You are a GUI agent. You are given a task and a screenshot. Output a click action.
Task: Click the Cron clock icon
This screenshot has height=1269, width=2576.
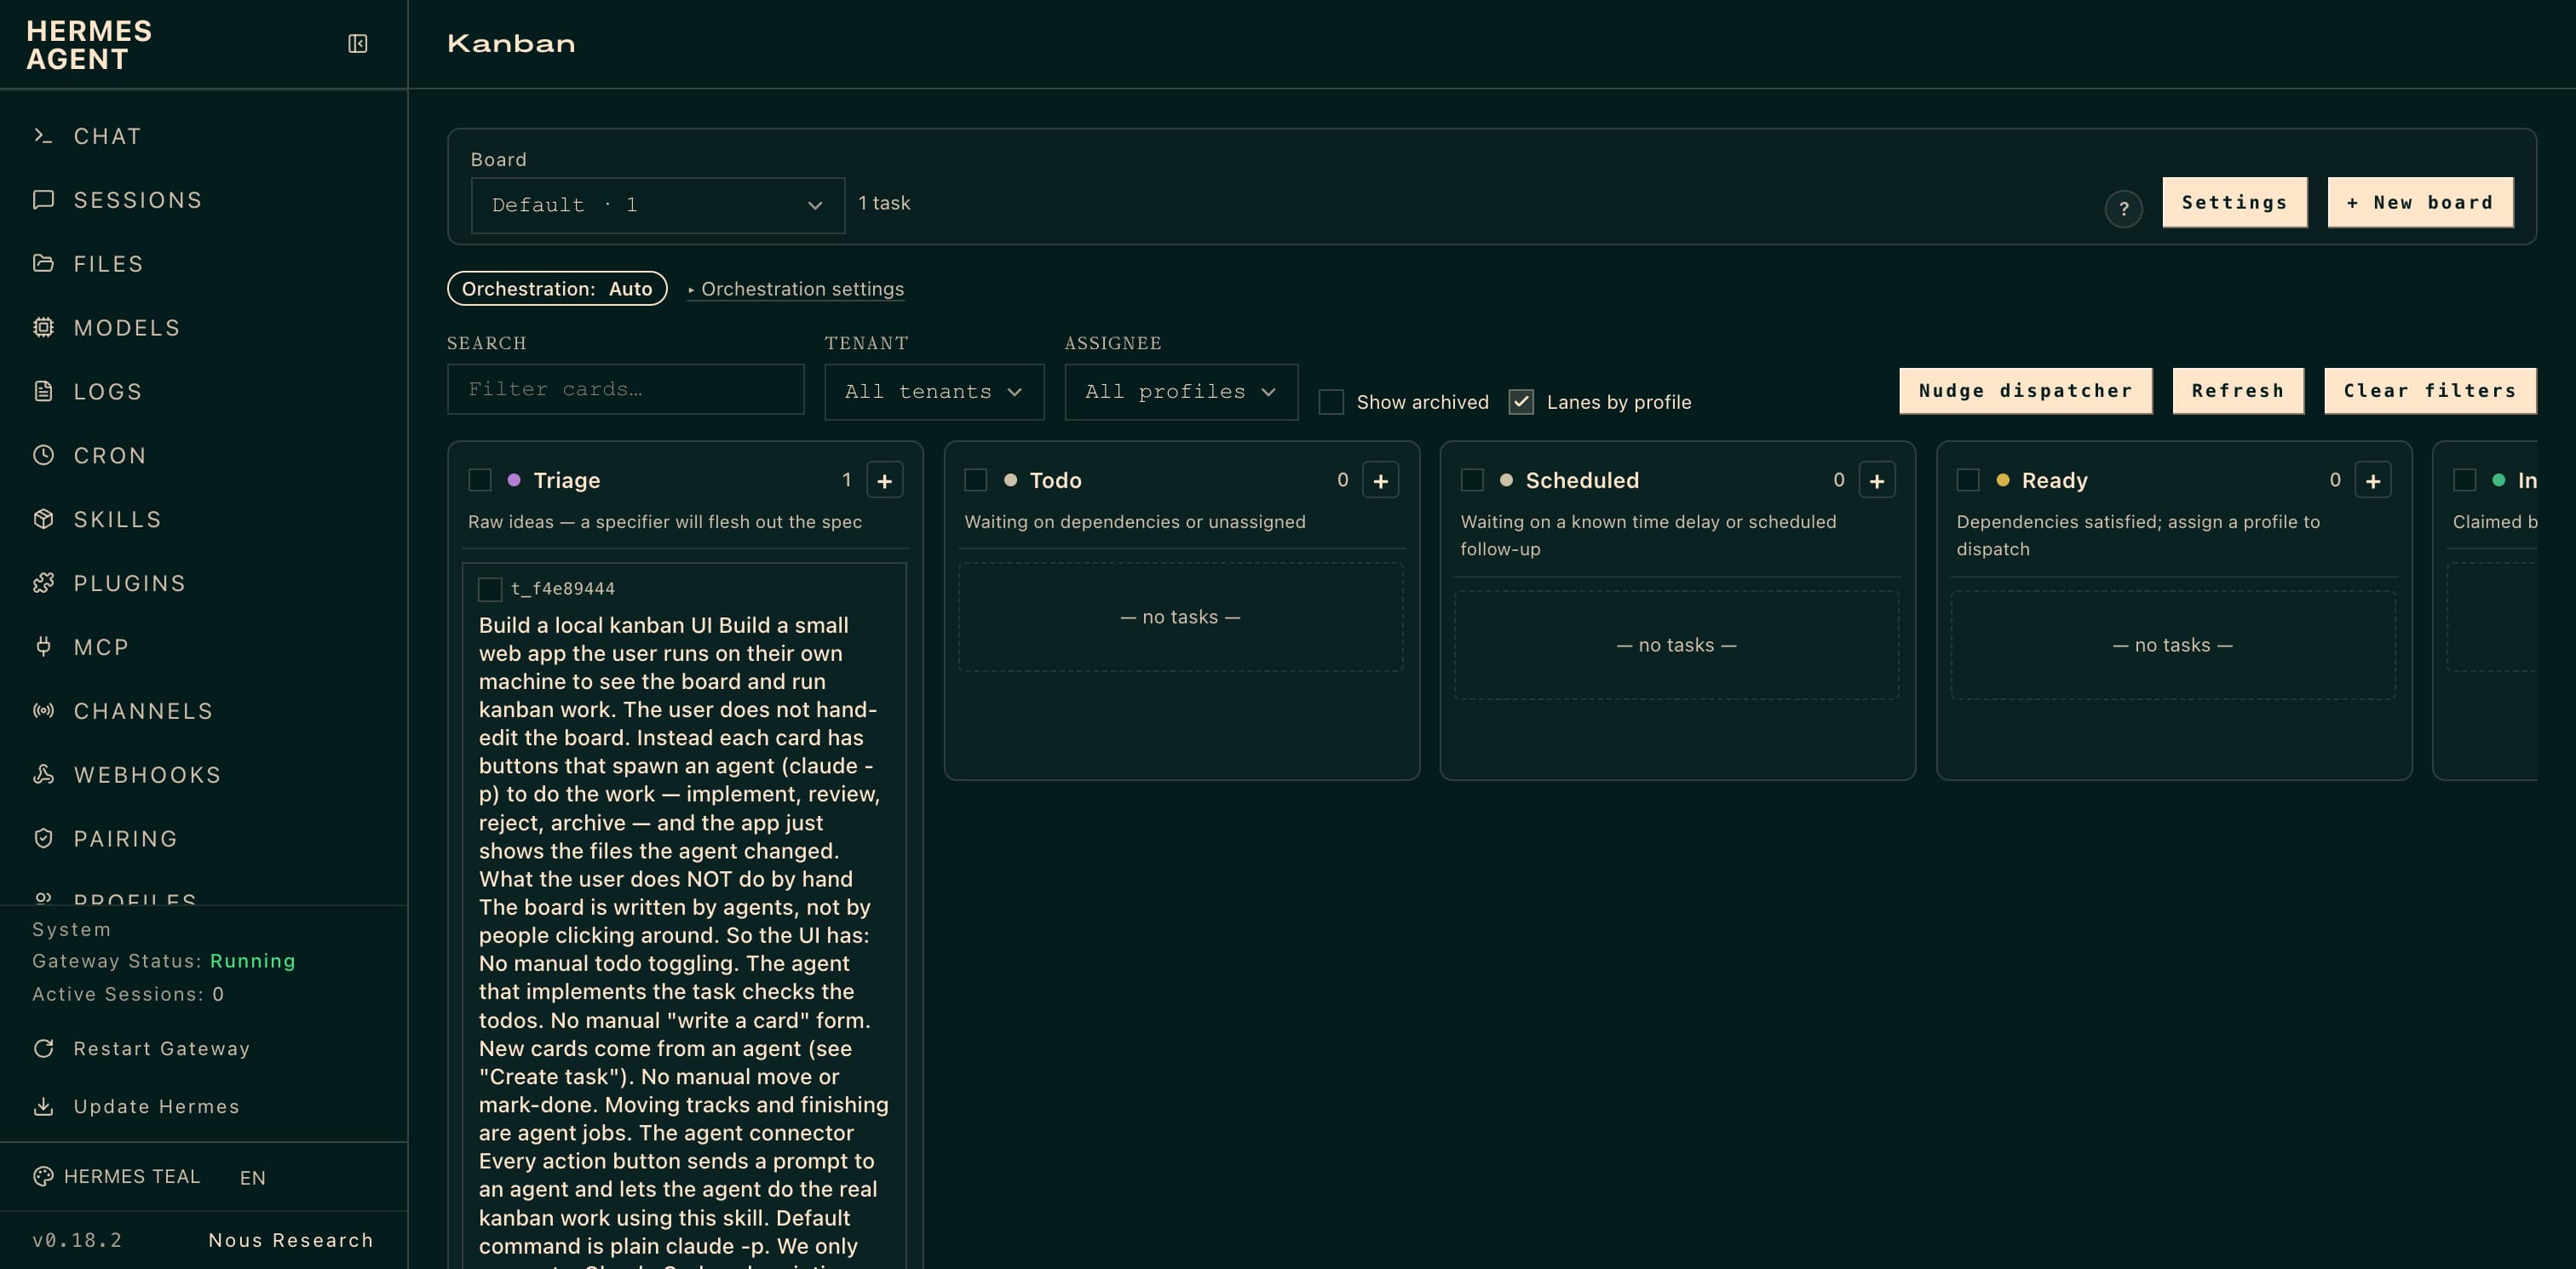coord(43,456)
